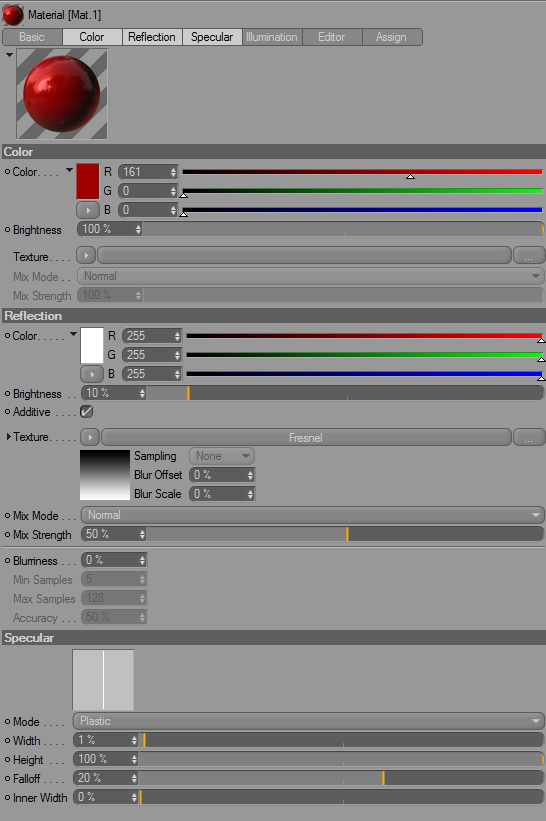The image size is (546, 821).
Task: Open the Specular tab
Action: tap(212, 37)
